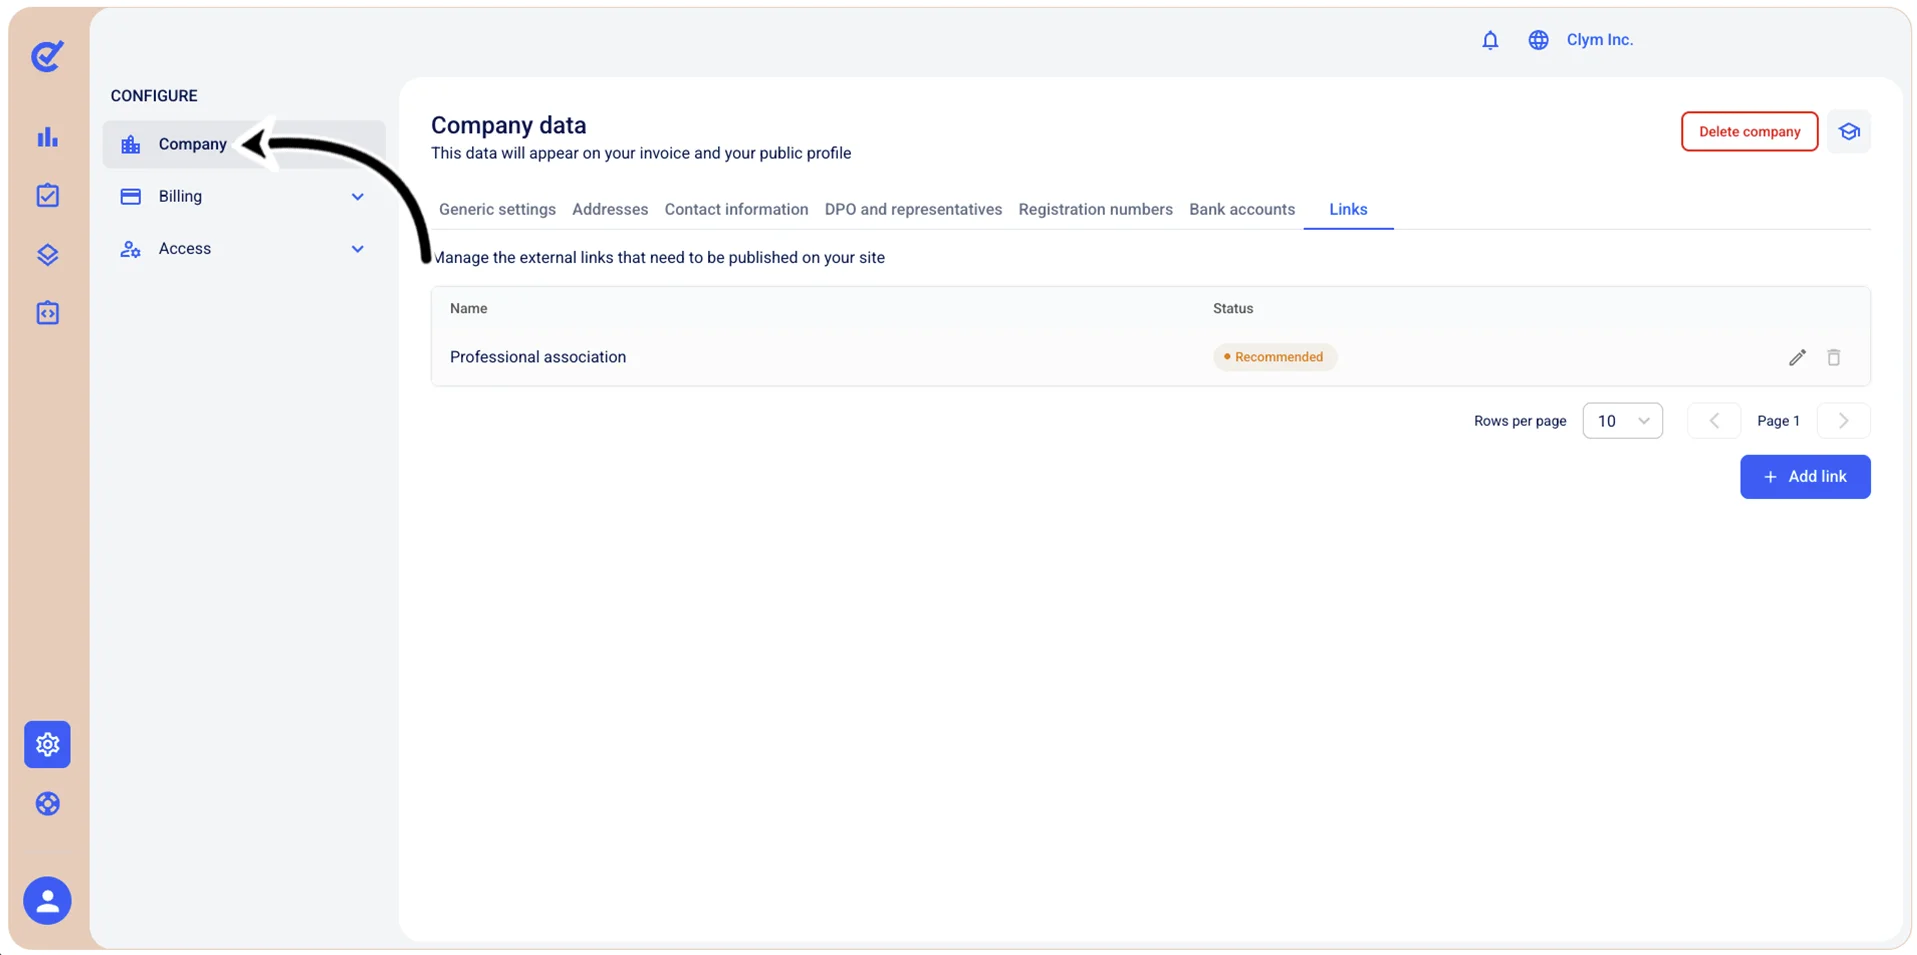The width and height of the screenshot is (1917, 955).
Task: Expand the Billing menu chevron
Action: pyautogui.click(x=357, y=197)
